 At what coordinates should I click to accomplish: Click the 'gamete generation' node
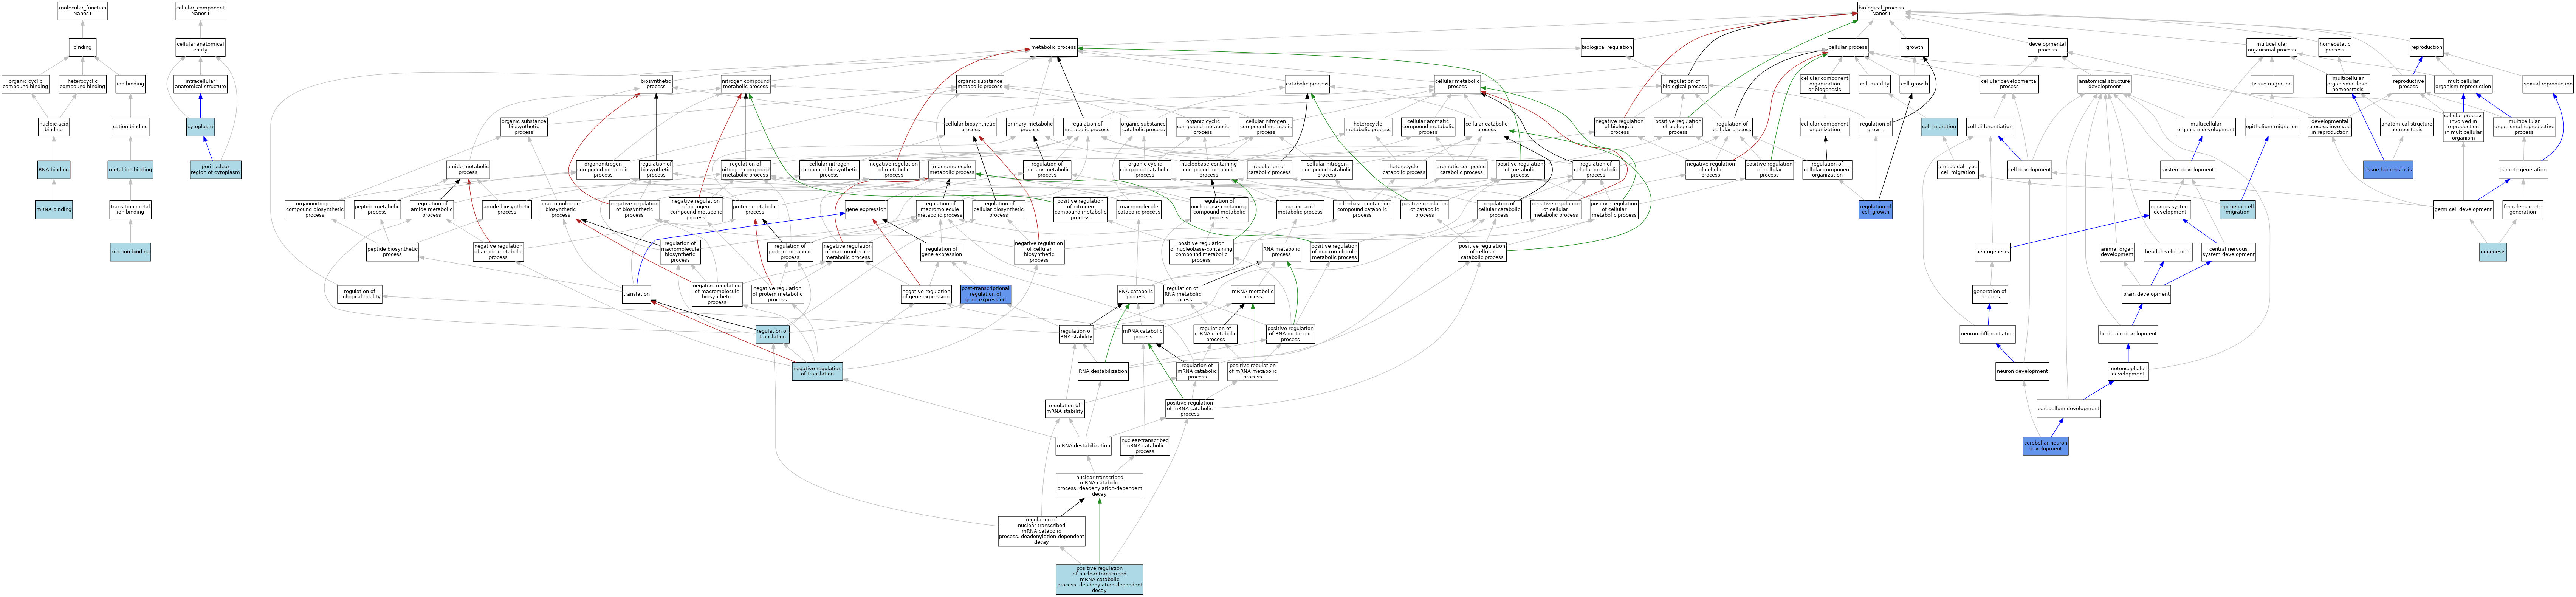(2523, 170)
